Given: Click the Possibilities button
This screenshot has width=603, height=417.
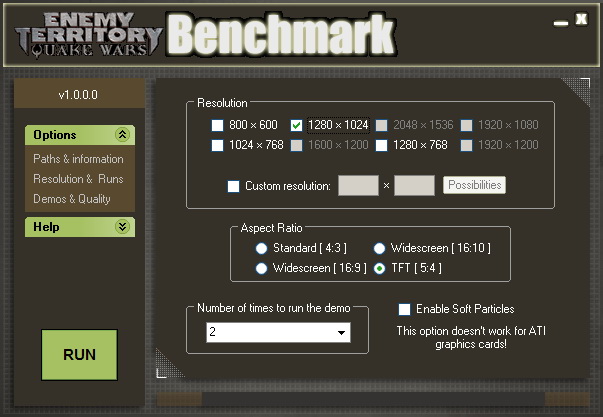Looking at the screenshot, I should (474, 185).
